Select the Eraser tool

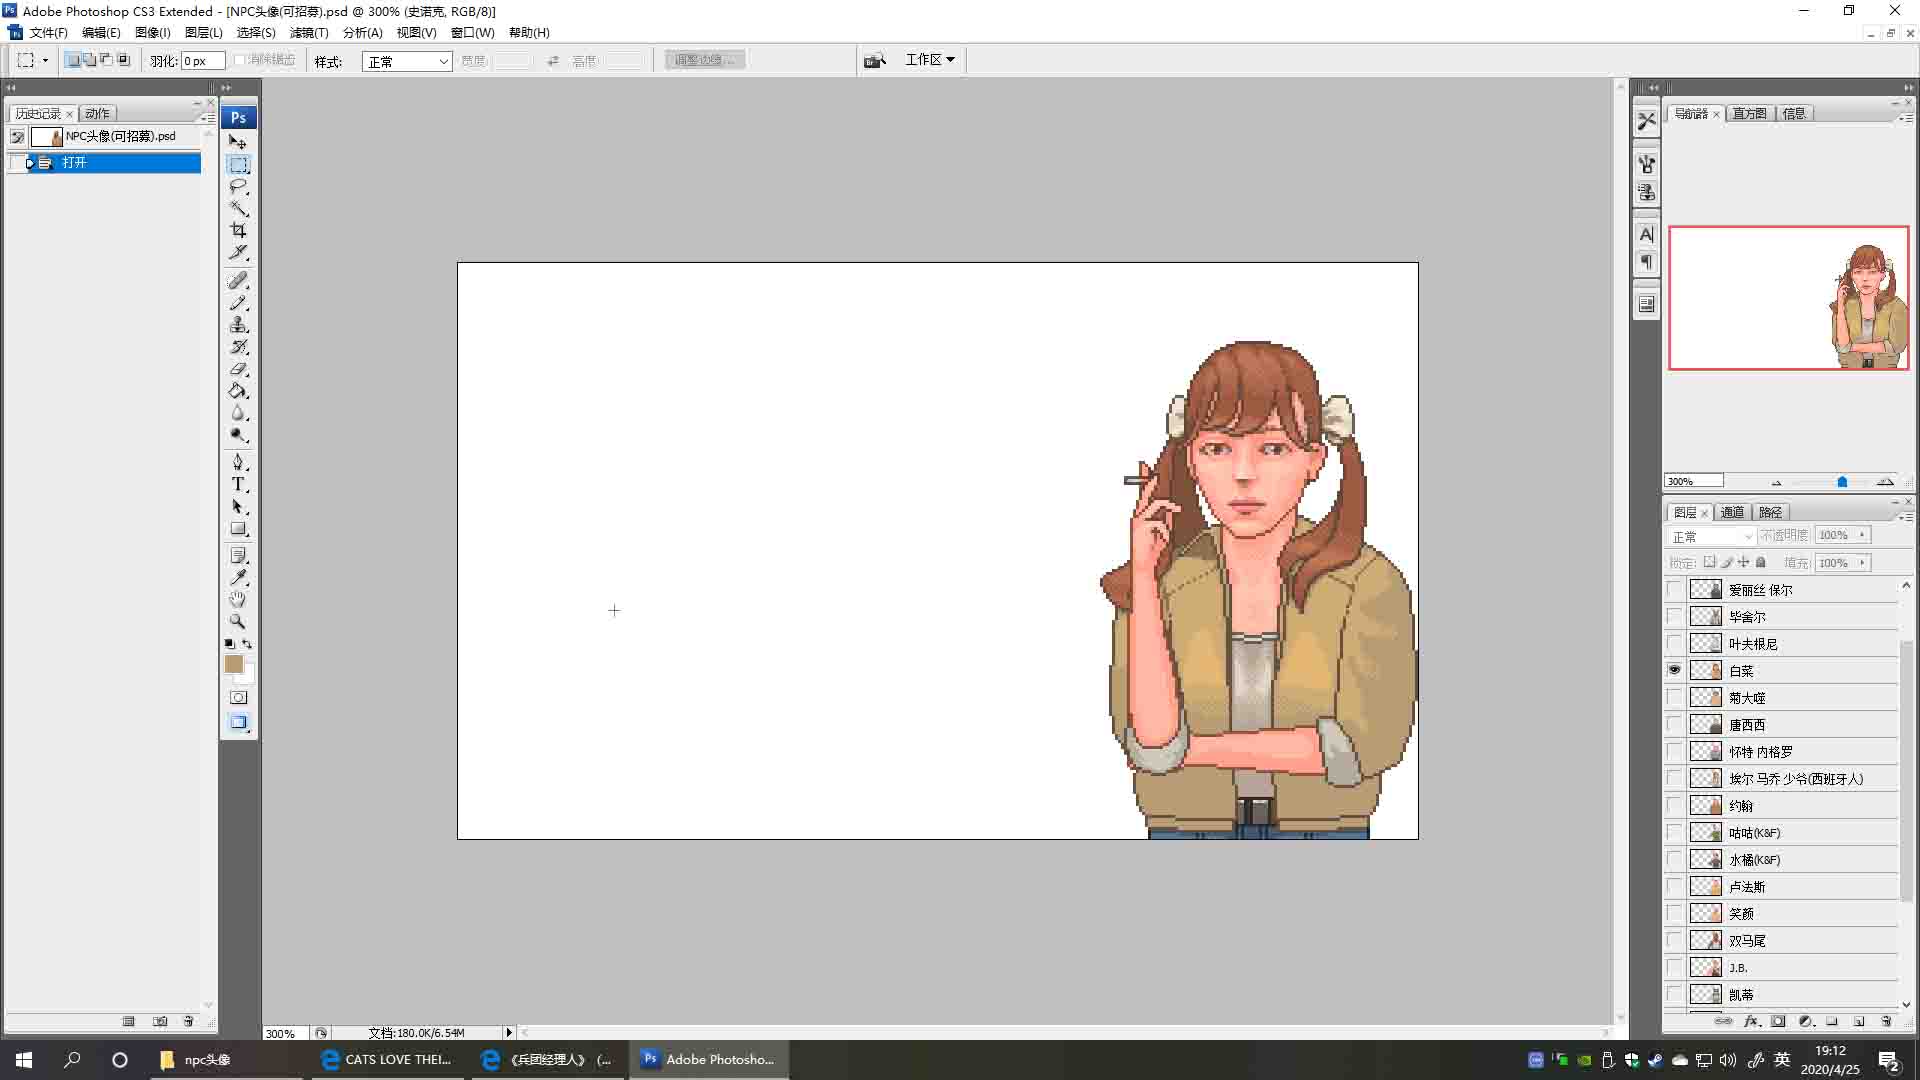(x=238, y=369)
